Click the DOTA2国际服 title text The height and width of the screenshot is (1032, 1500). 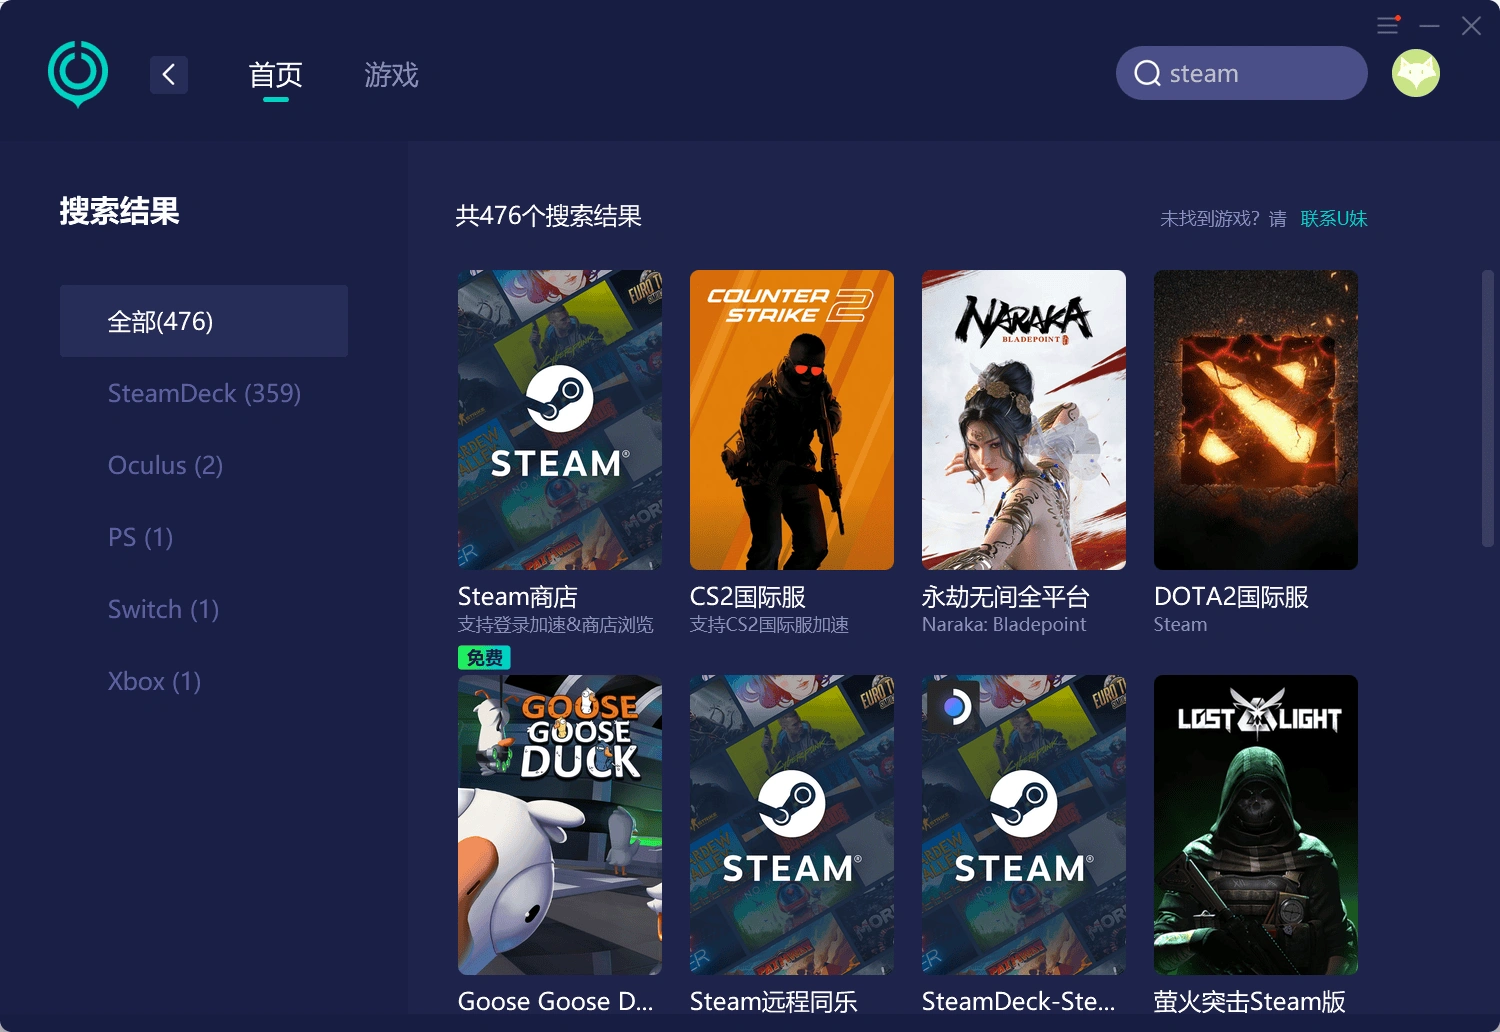click(x=1231, y=597)
